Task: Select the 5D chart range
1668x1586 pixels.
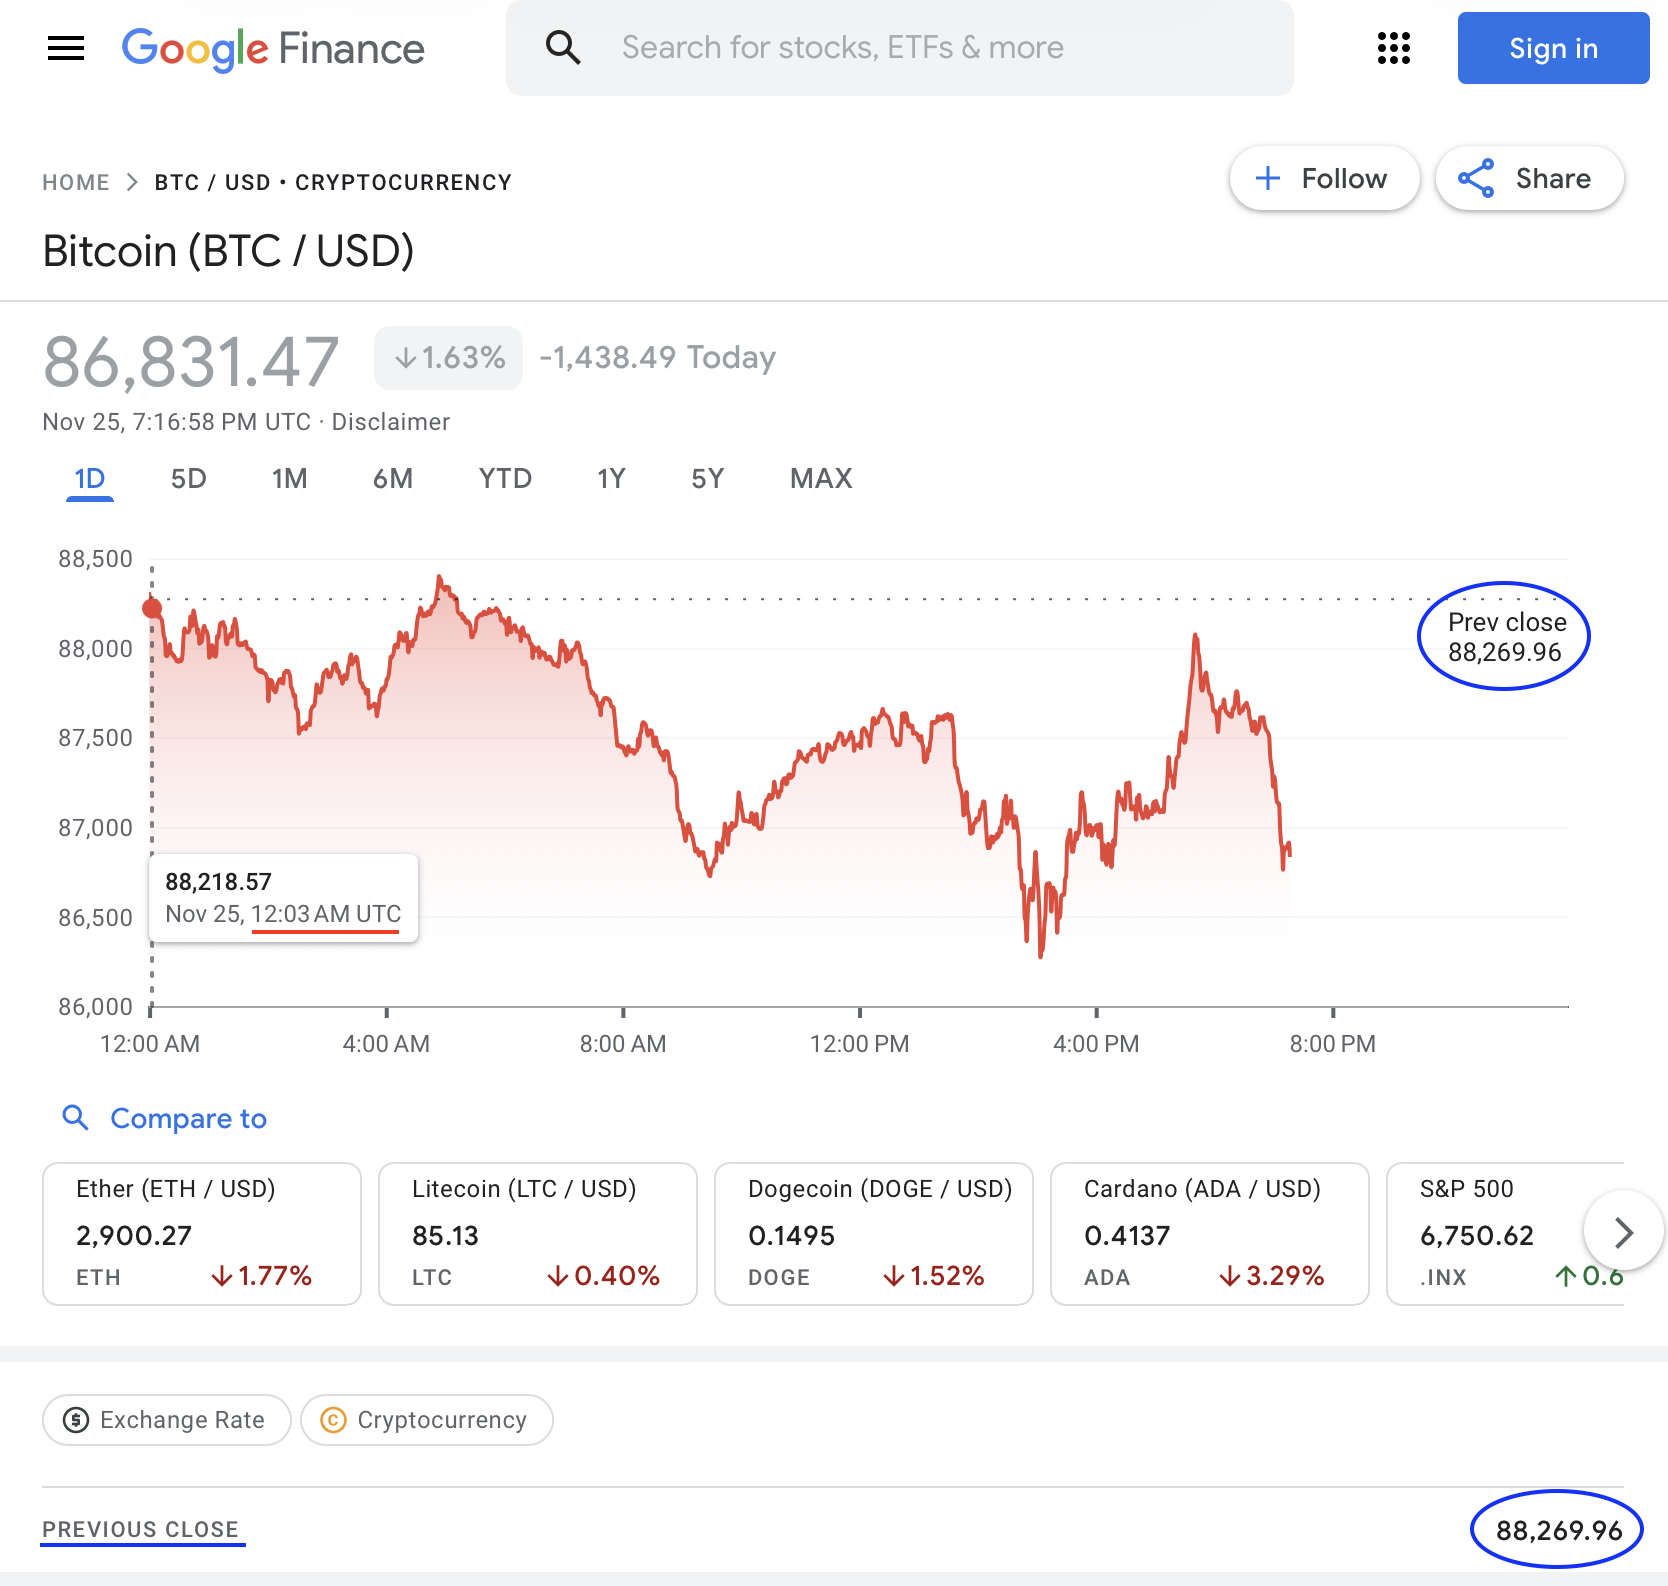Action: [x=188, y=479]
